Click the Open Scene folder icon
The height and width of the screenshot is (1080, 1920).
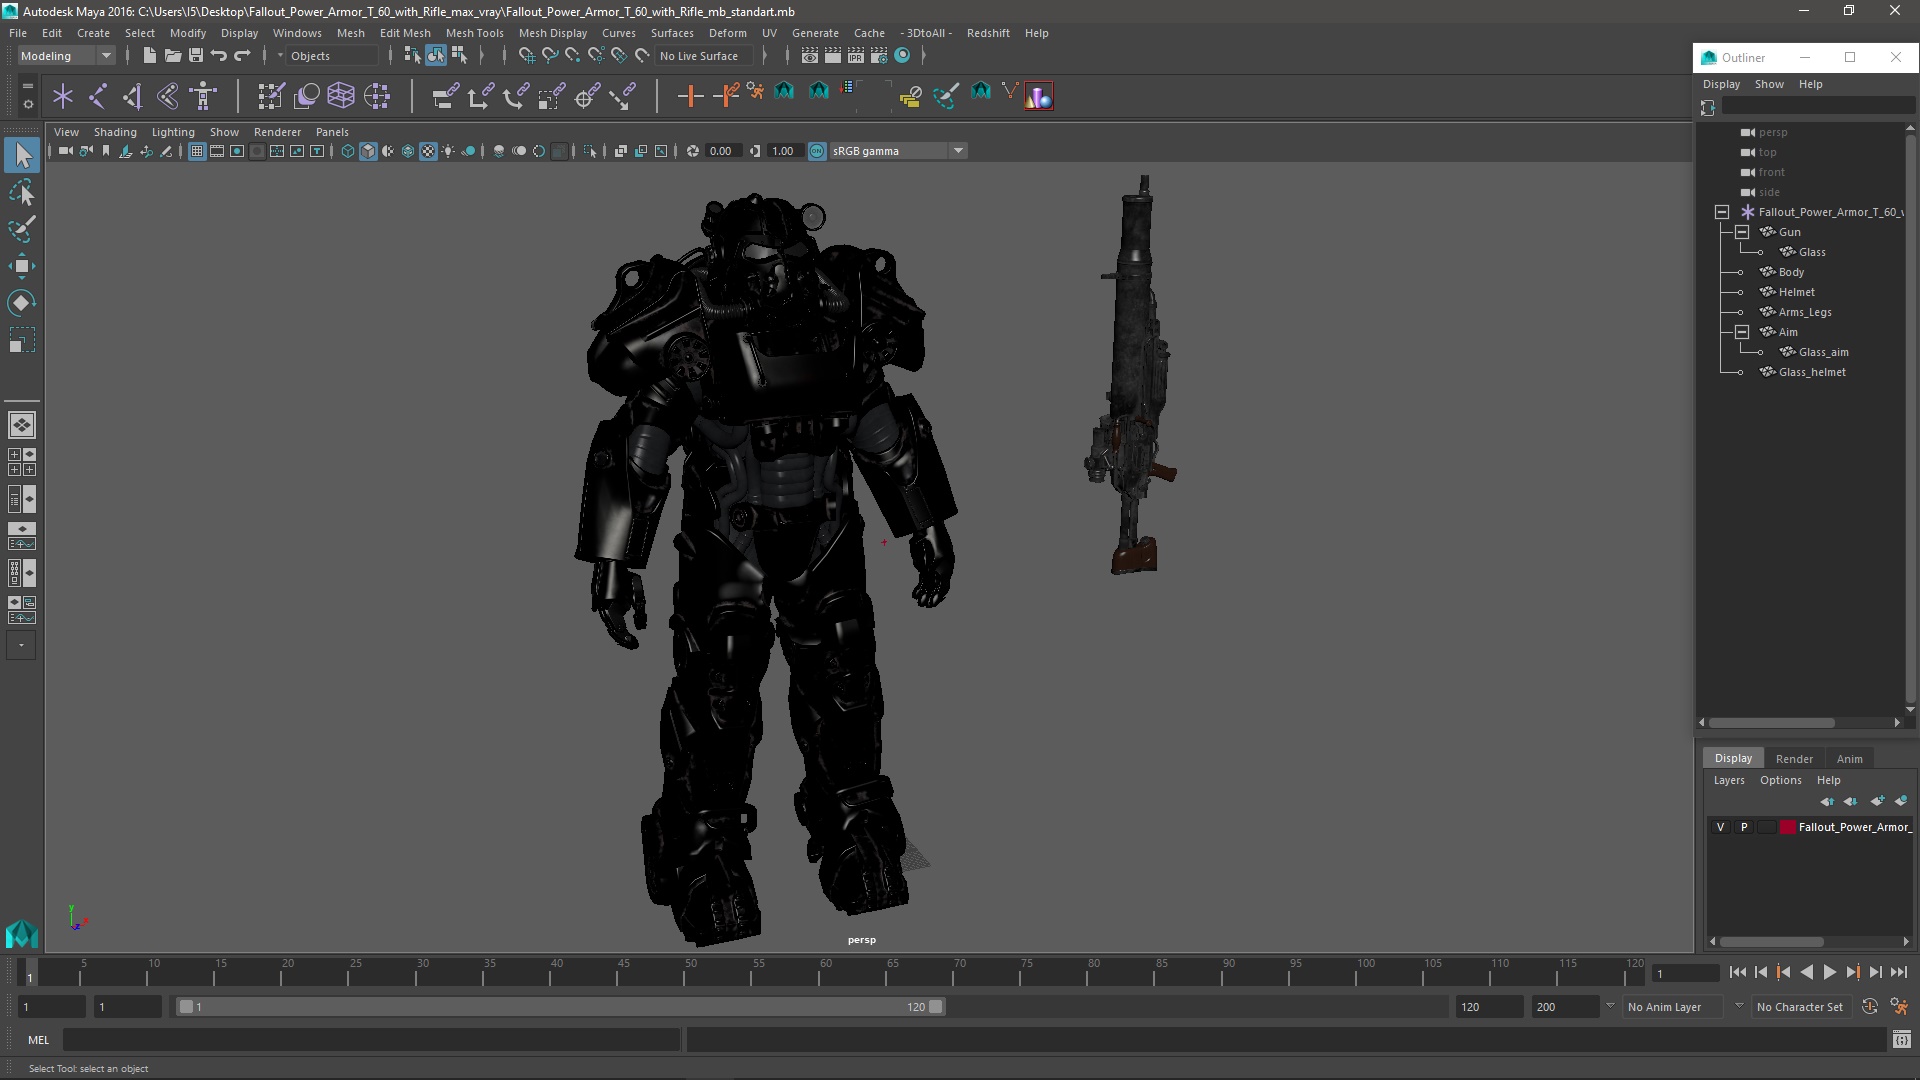[x=172, y=56]
